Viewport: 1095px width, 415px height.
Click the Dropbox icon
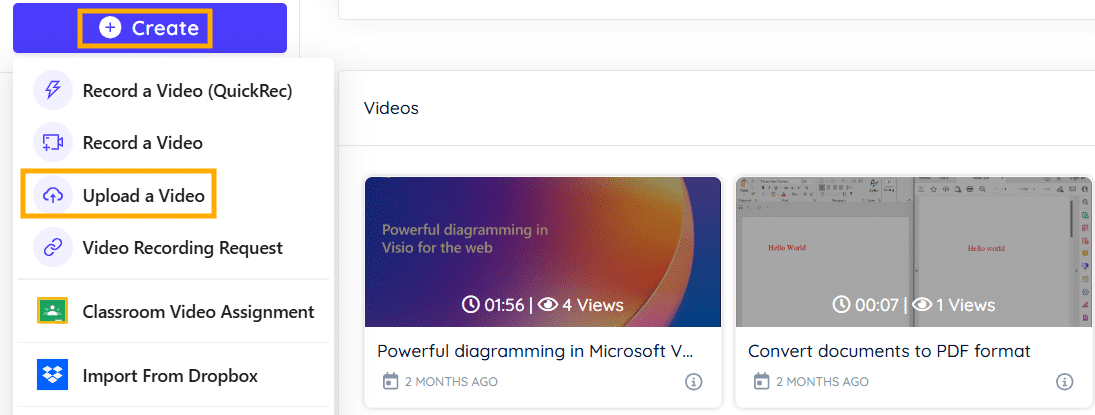tap(52, 375)
